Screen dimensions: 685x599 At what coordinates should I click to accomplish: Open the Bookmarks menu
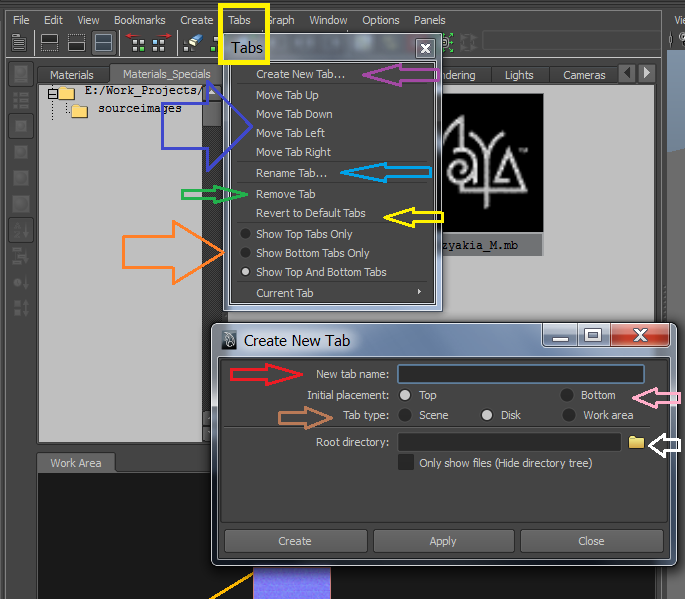tap(140, 20)
